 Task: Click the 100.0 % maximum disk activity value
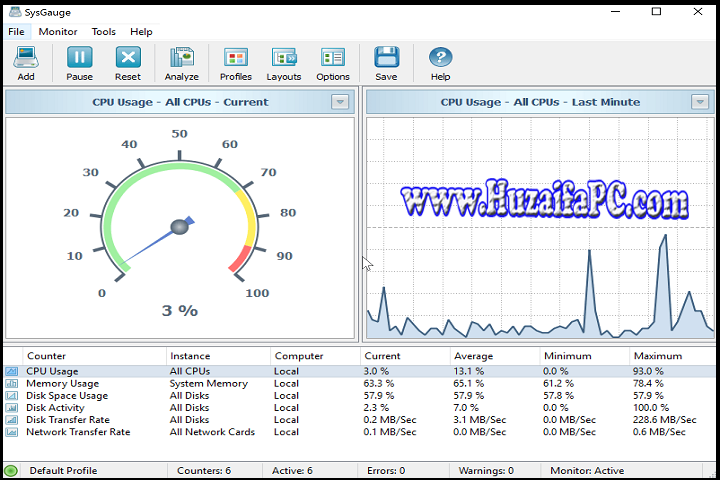click(x=651, y=407)
